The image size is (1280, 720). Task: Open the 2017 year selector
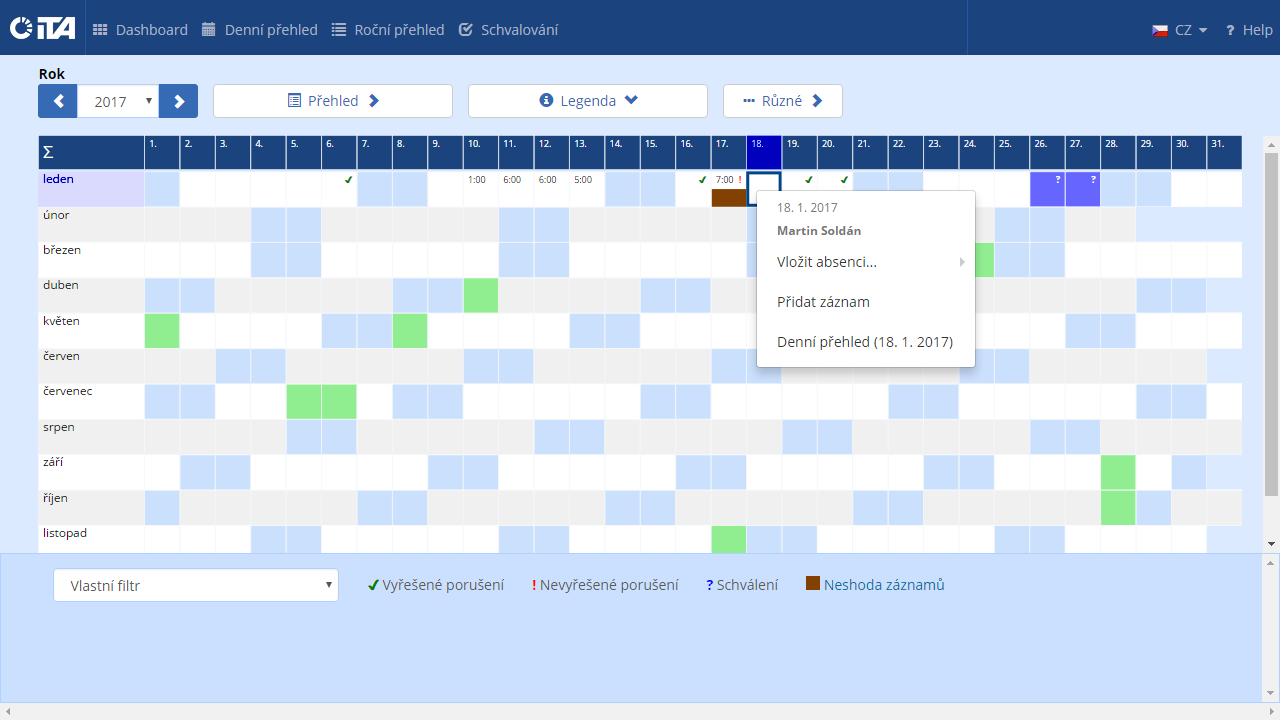click(118, 101)
